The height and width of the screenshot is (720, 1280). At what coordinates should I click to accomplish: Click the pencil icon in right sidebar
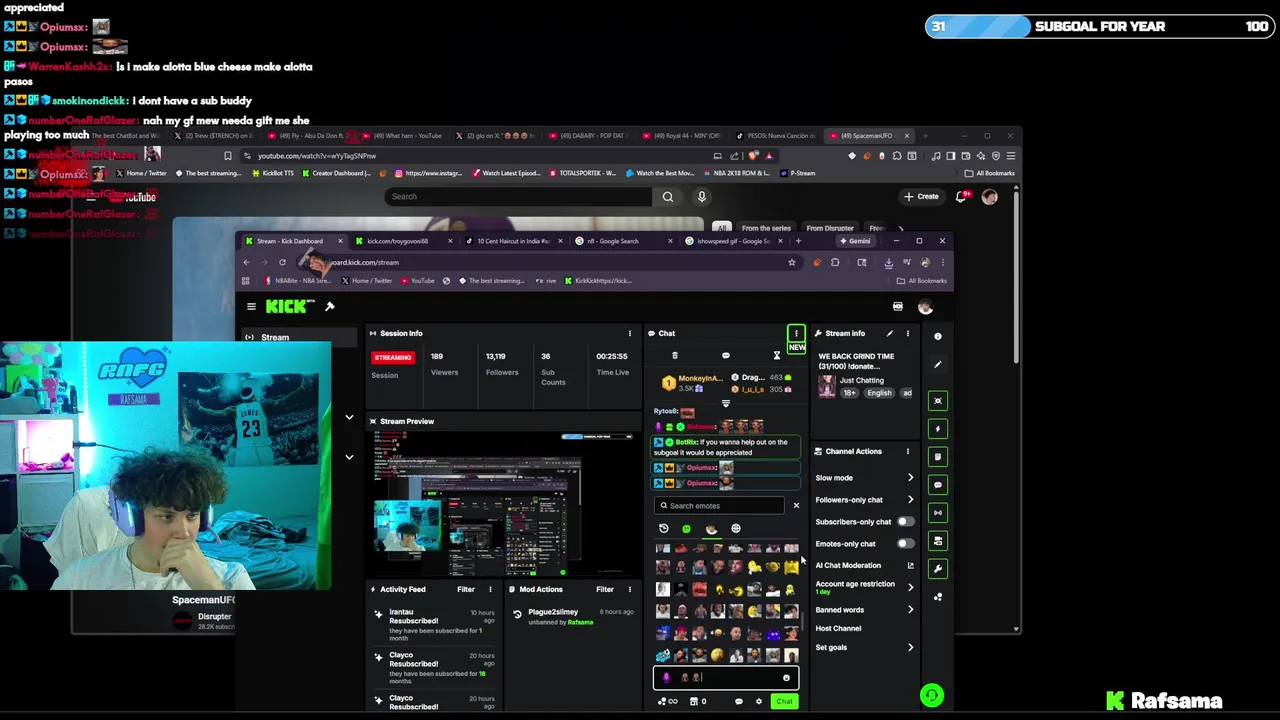point(938,364)
